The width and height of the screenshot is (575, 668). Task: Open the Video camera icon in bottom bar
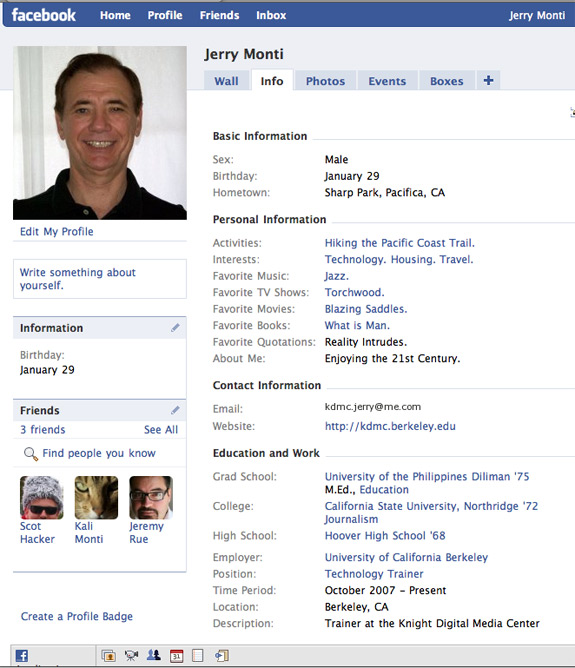132,656
